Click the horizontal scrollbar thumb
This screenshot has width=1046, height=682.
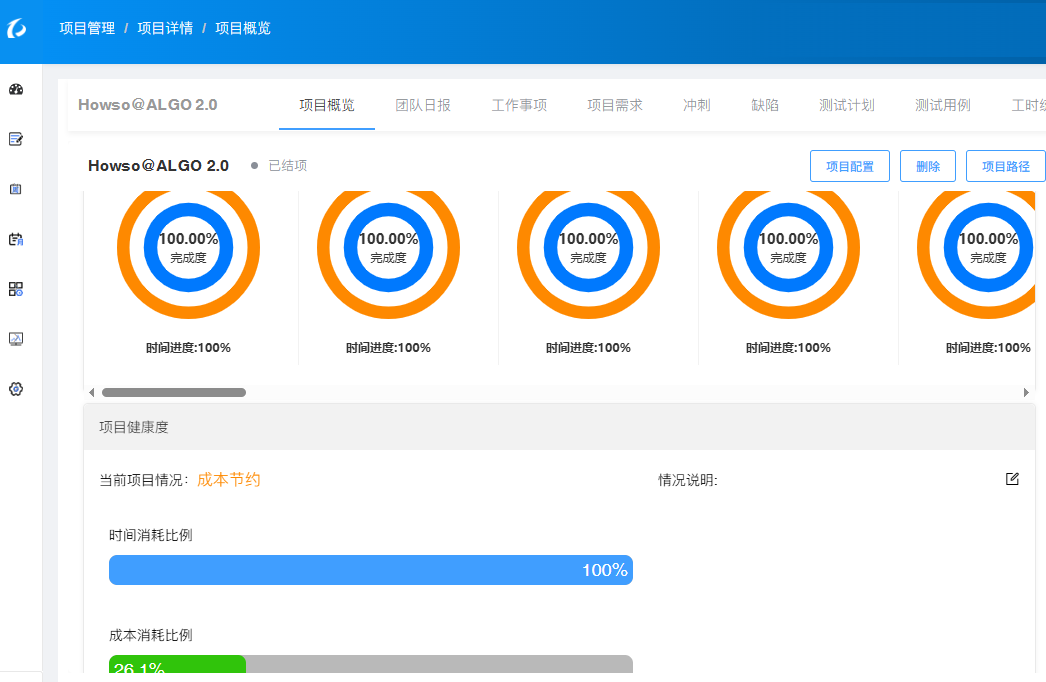(173, 392)
